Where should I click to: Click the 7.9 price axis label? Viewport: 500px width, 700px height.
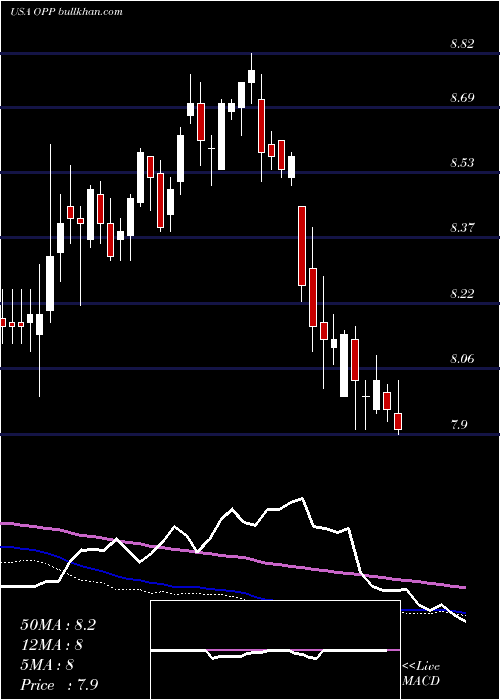tap(459, 424)
